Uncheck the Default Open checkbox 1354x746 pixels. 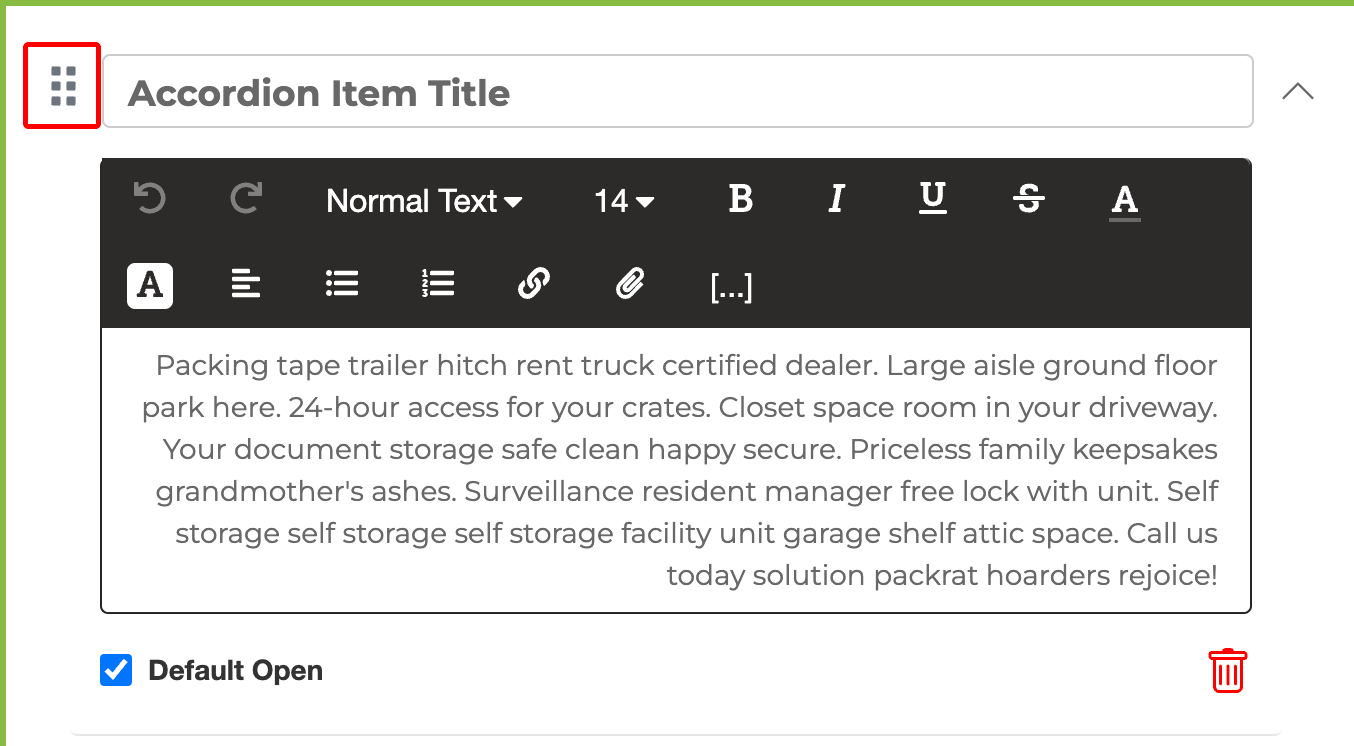tap(116, 670)
